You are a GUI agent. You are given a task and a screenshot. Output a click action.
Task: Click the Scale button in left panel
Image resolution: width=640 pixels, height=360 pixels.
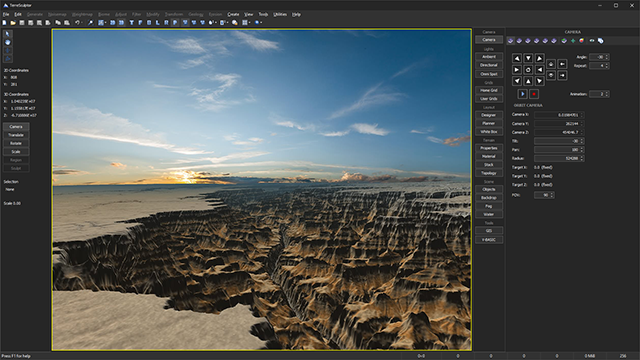(x=16, y=152)
